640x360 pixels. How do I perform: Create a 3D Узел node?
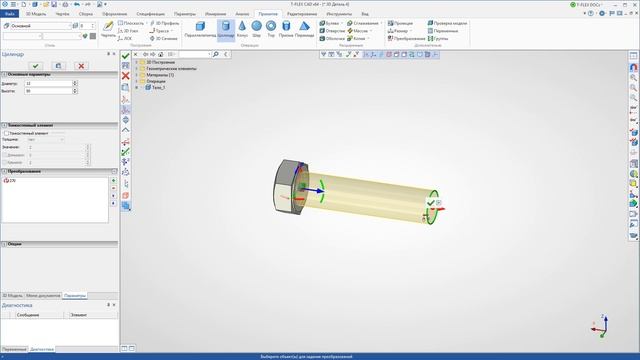click(x=128, y=31)
